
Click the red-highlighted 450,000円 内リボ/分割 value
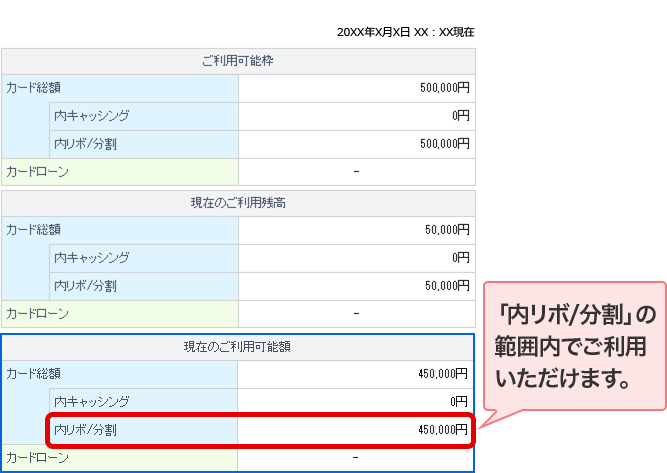(x=444, y=430)
